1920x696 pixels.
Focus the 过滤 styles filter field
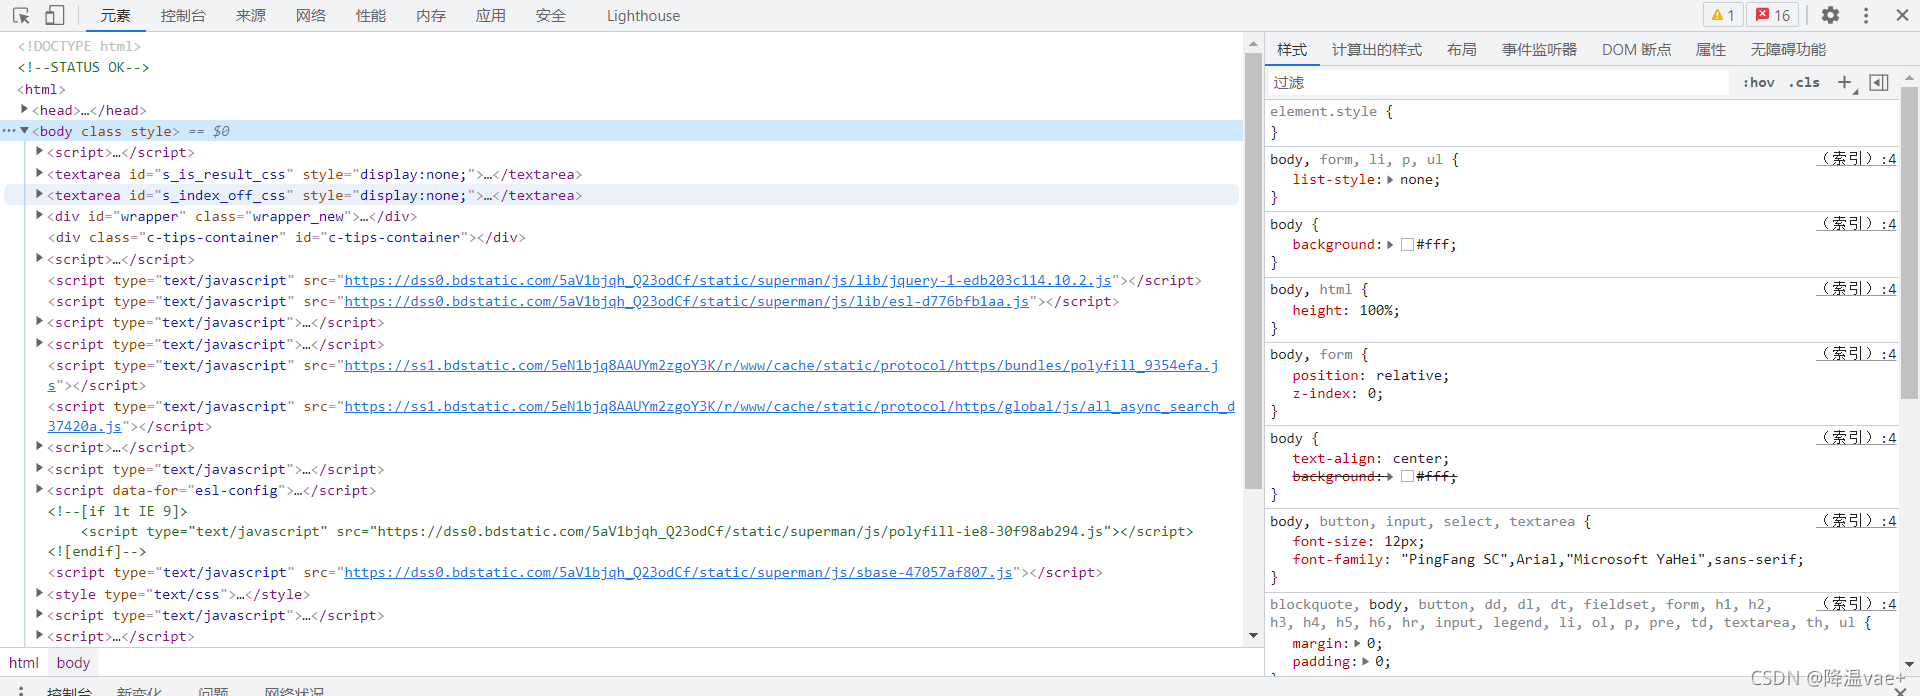coord(1498,83)
